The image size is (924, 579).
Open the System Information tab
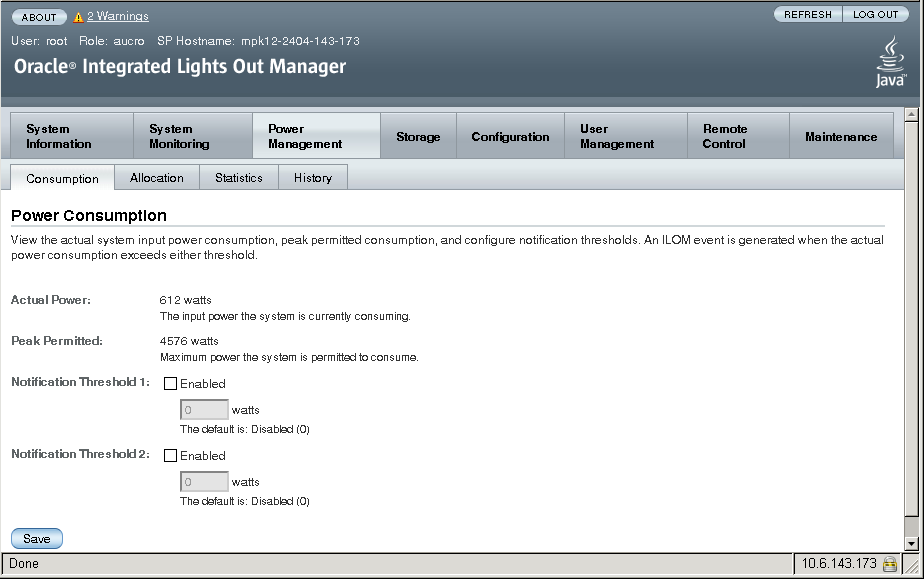72,136
